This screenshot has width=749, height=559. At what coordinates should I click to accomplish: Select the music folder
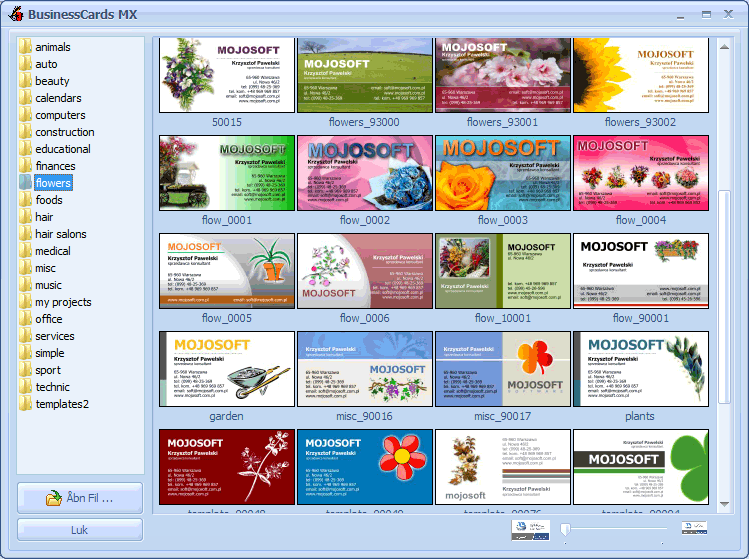pyautogui.click(x=48, y=285)
